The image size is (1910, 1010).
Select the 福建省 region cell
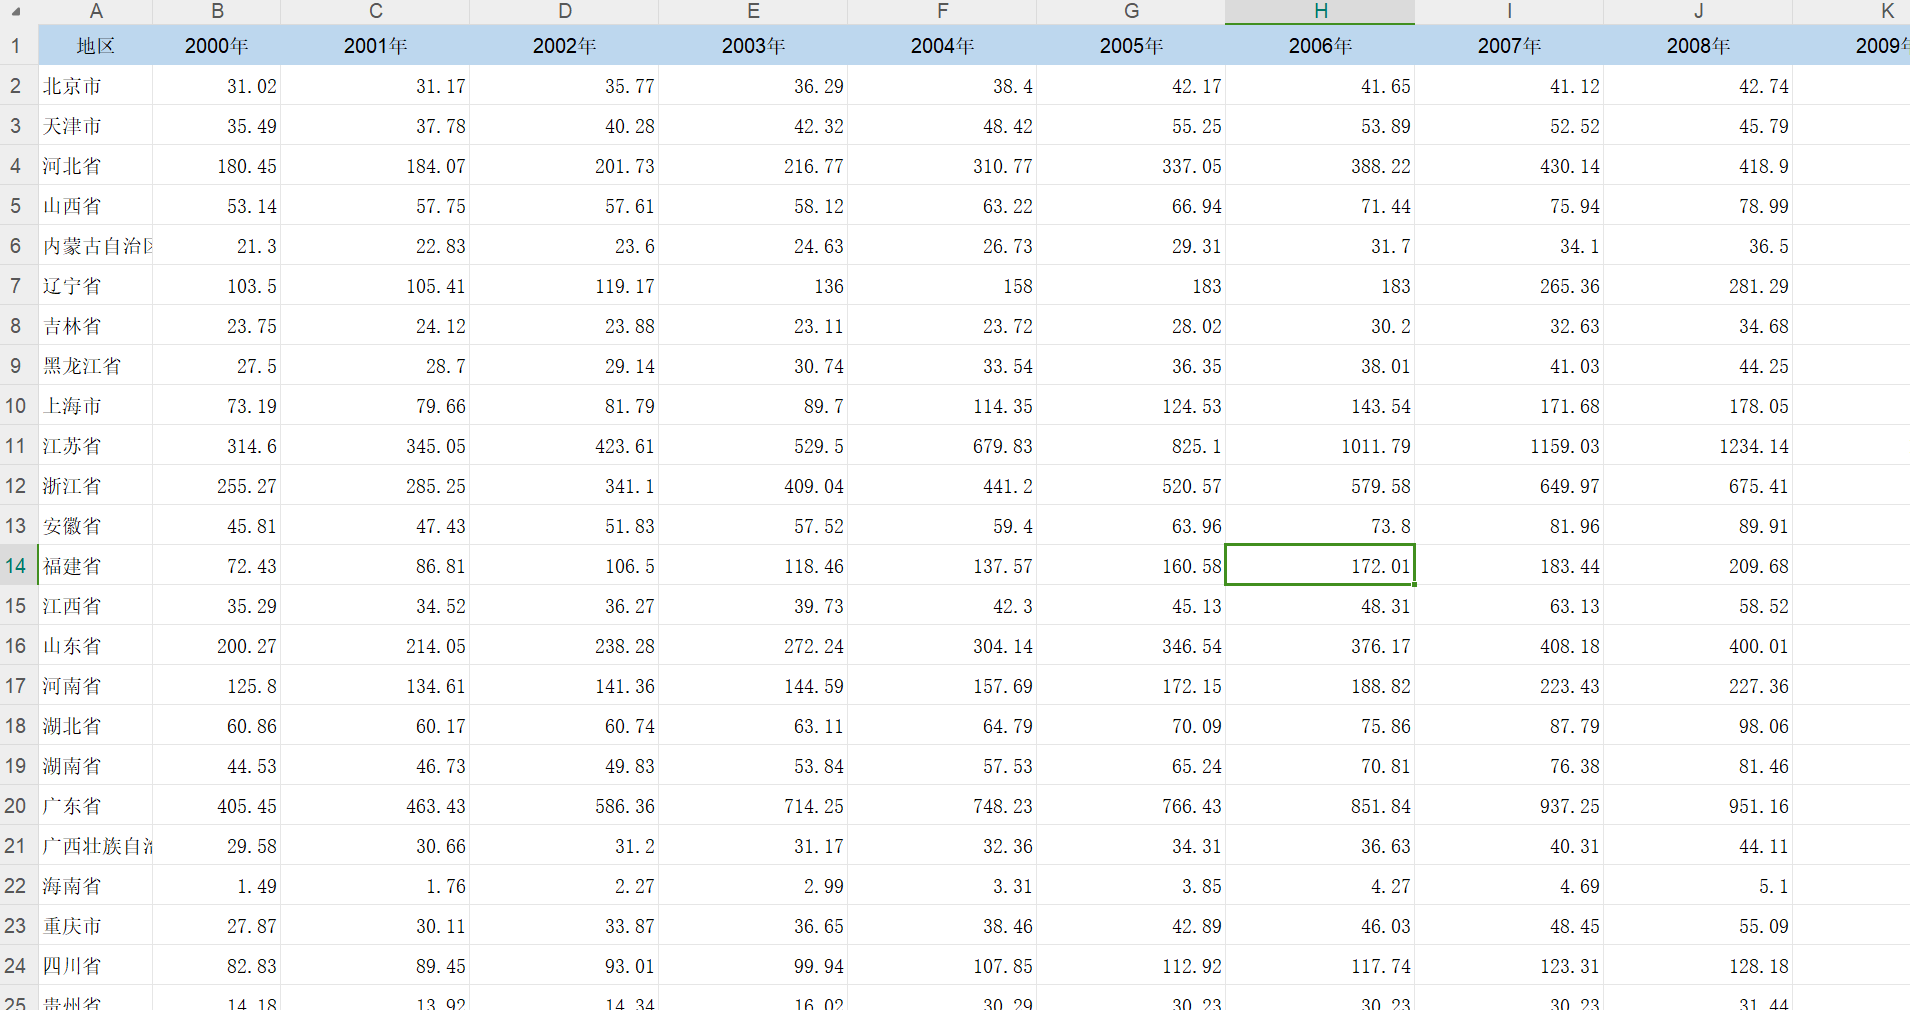click(96, 566)
